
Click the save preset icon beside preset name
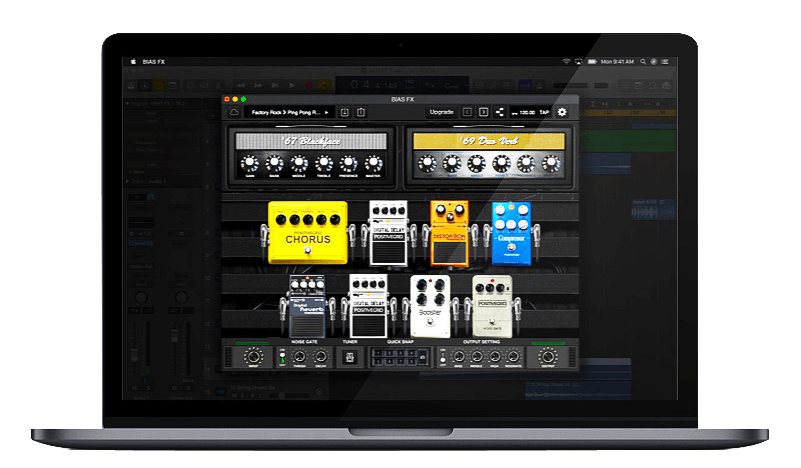coord(345,112)
